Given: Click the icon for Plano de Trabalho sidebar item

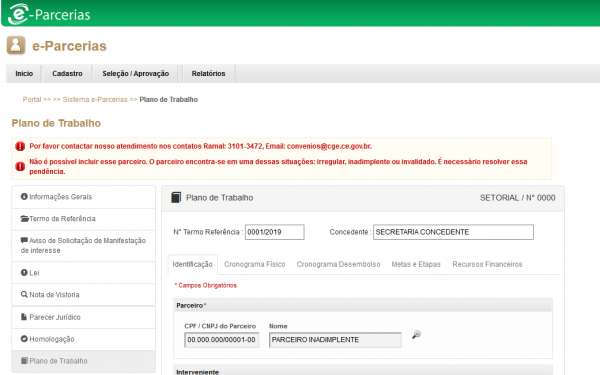Looking at the screenshot, I should pos(24,360).
